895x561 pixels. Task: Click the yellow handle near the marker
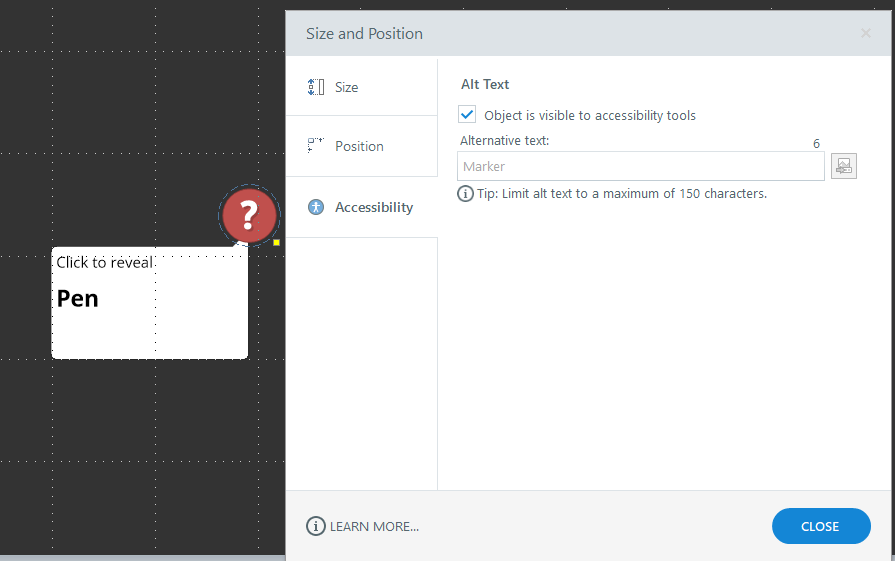pyautogui.click(x=277, y=242)
